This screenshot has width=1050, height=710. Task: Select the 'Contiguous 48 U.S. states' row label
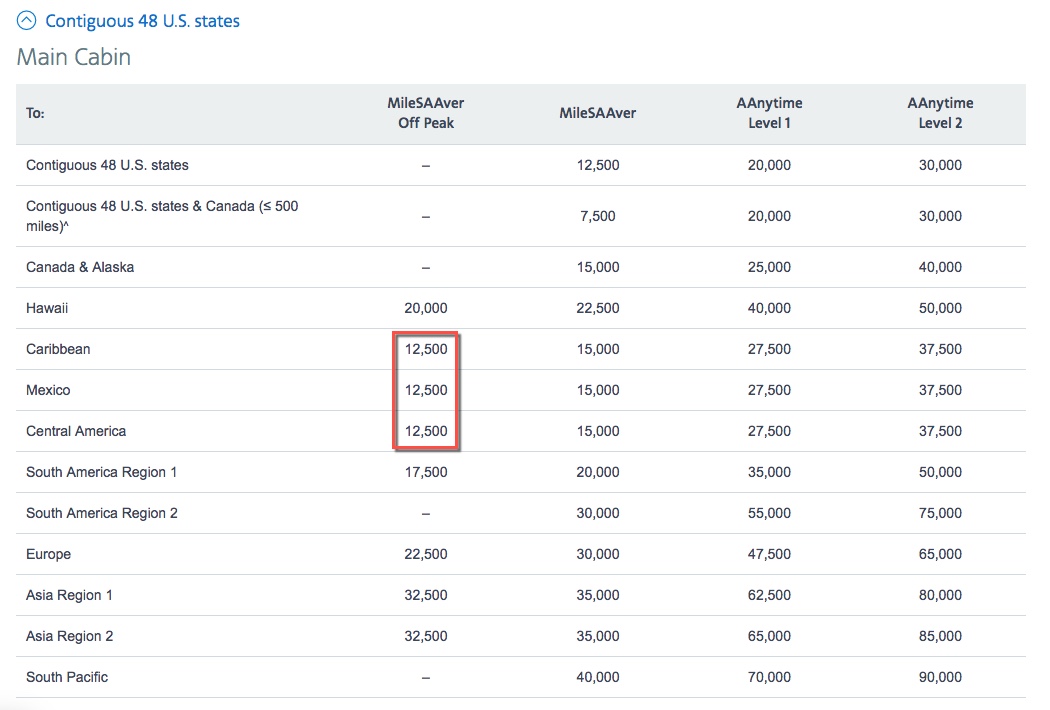click(107, 165)
